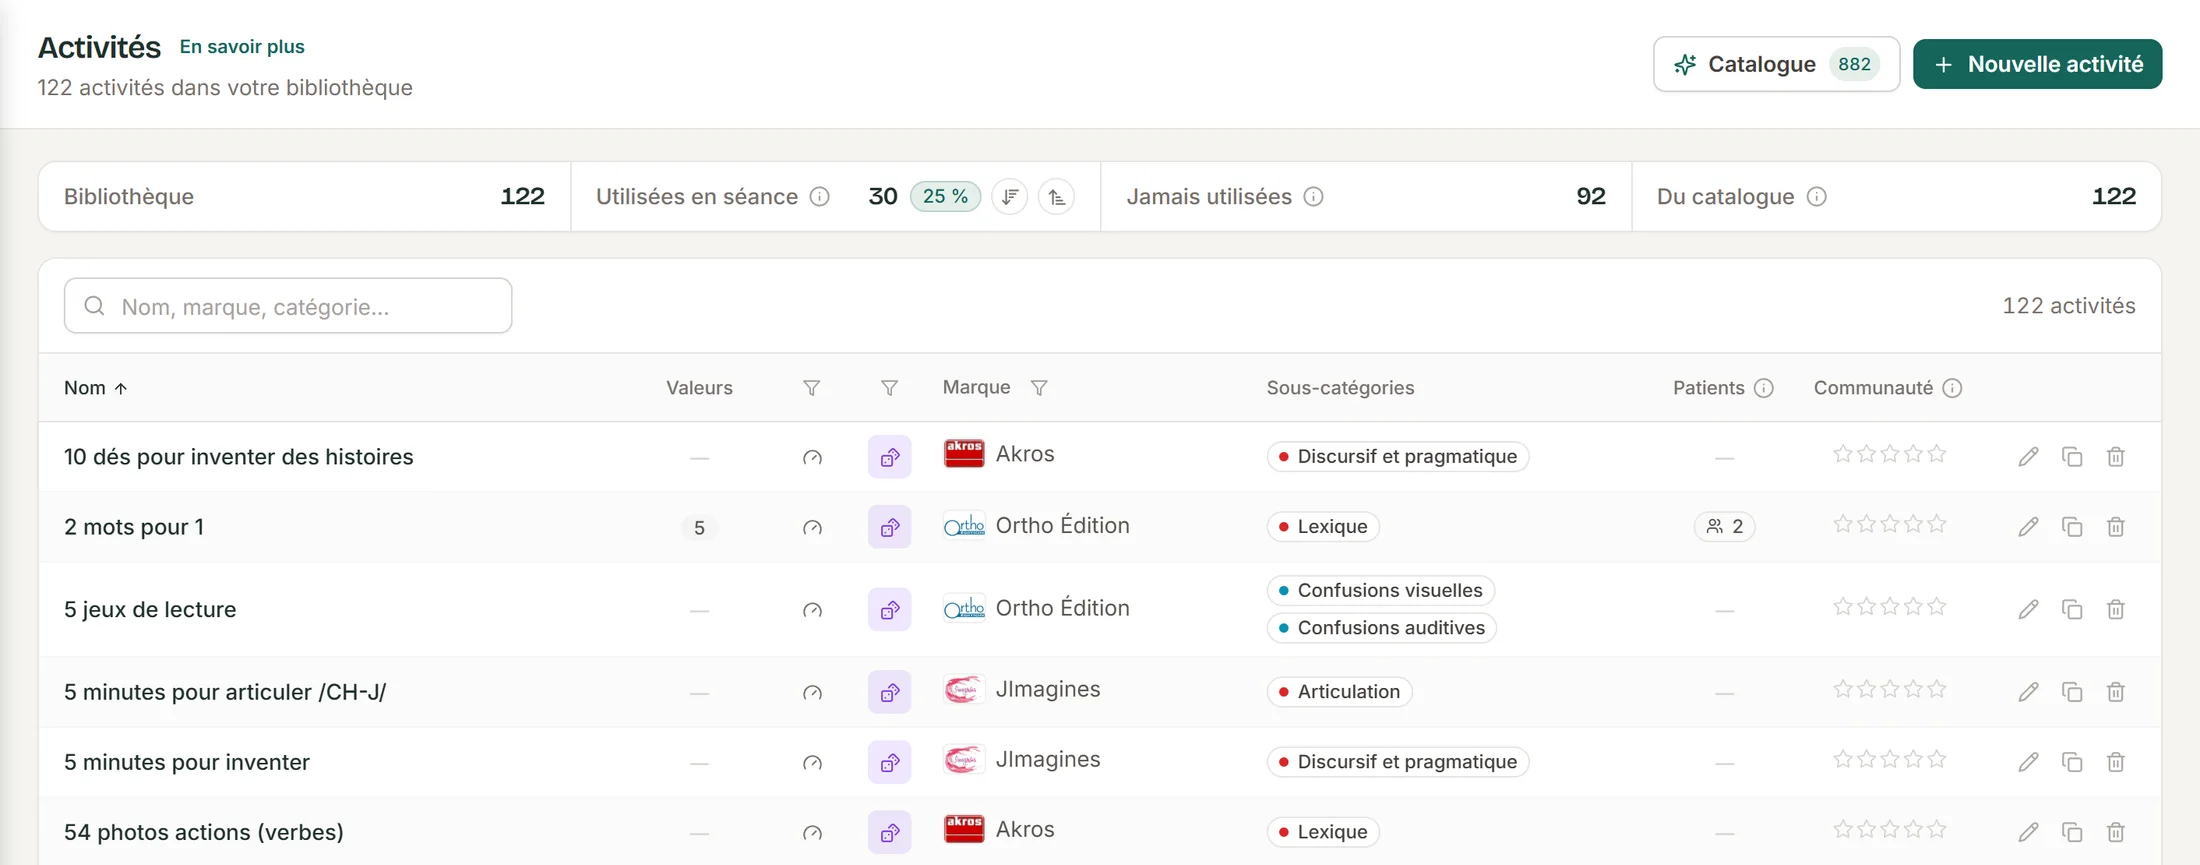The width and height of the screenshot is (2200, 865).
Task: Duplicate 54 photos actions (verbes)
Action: click(x=2072, y=832)
